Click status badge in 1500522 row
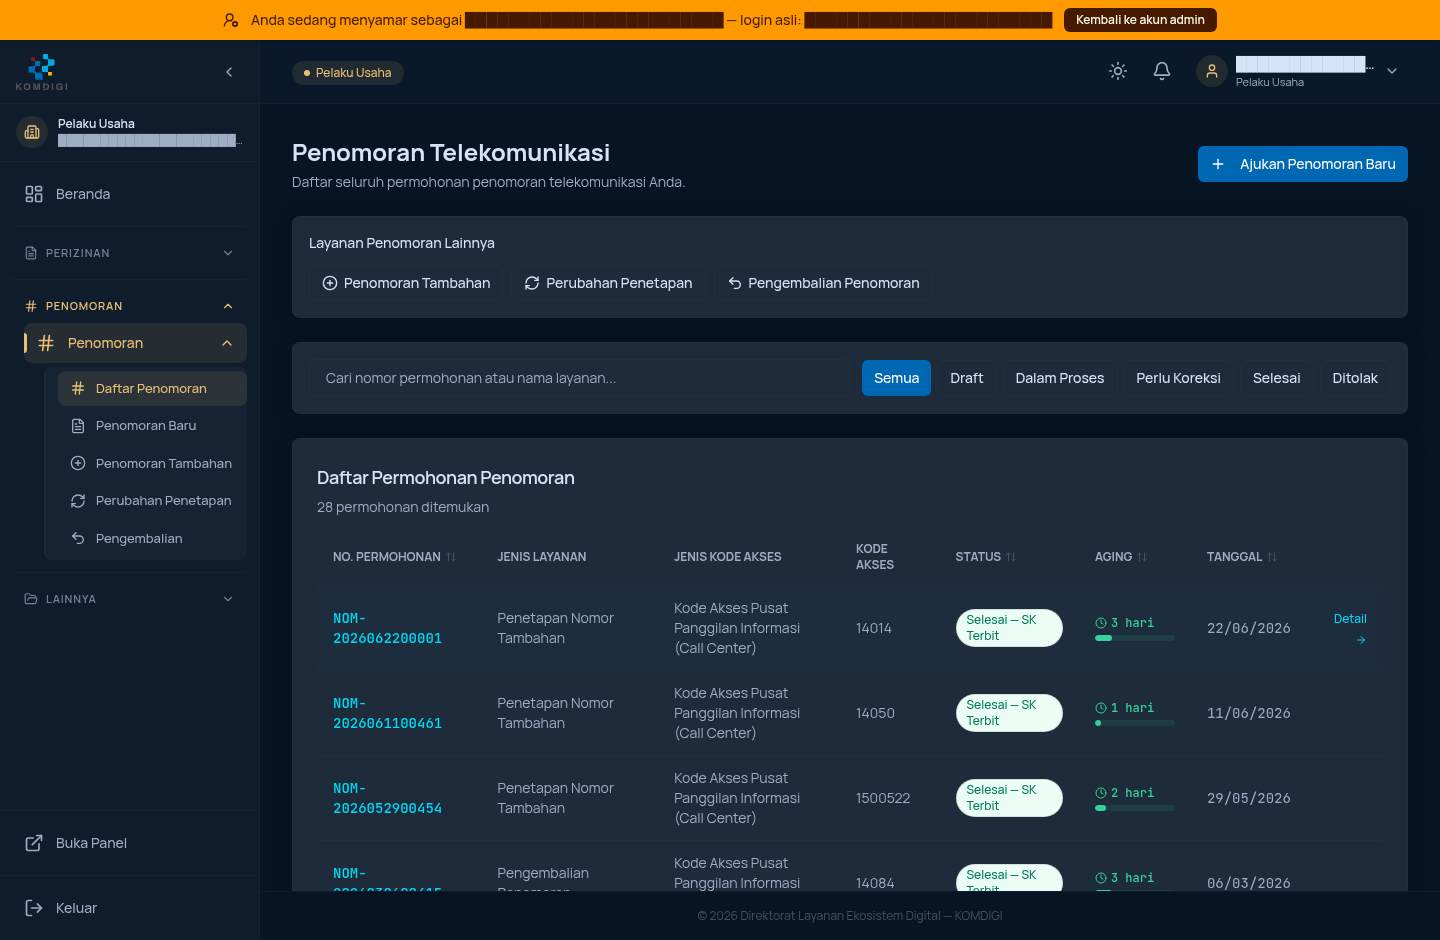 tap(1009, 798)
